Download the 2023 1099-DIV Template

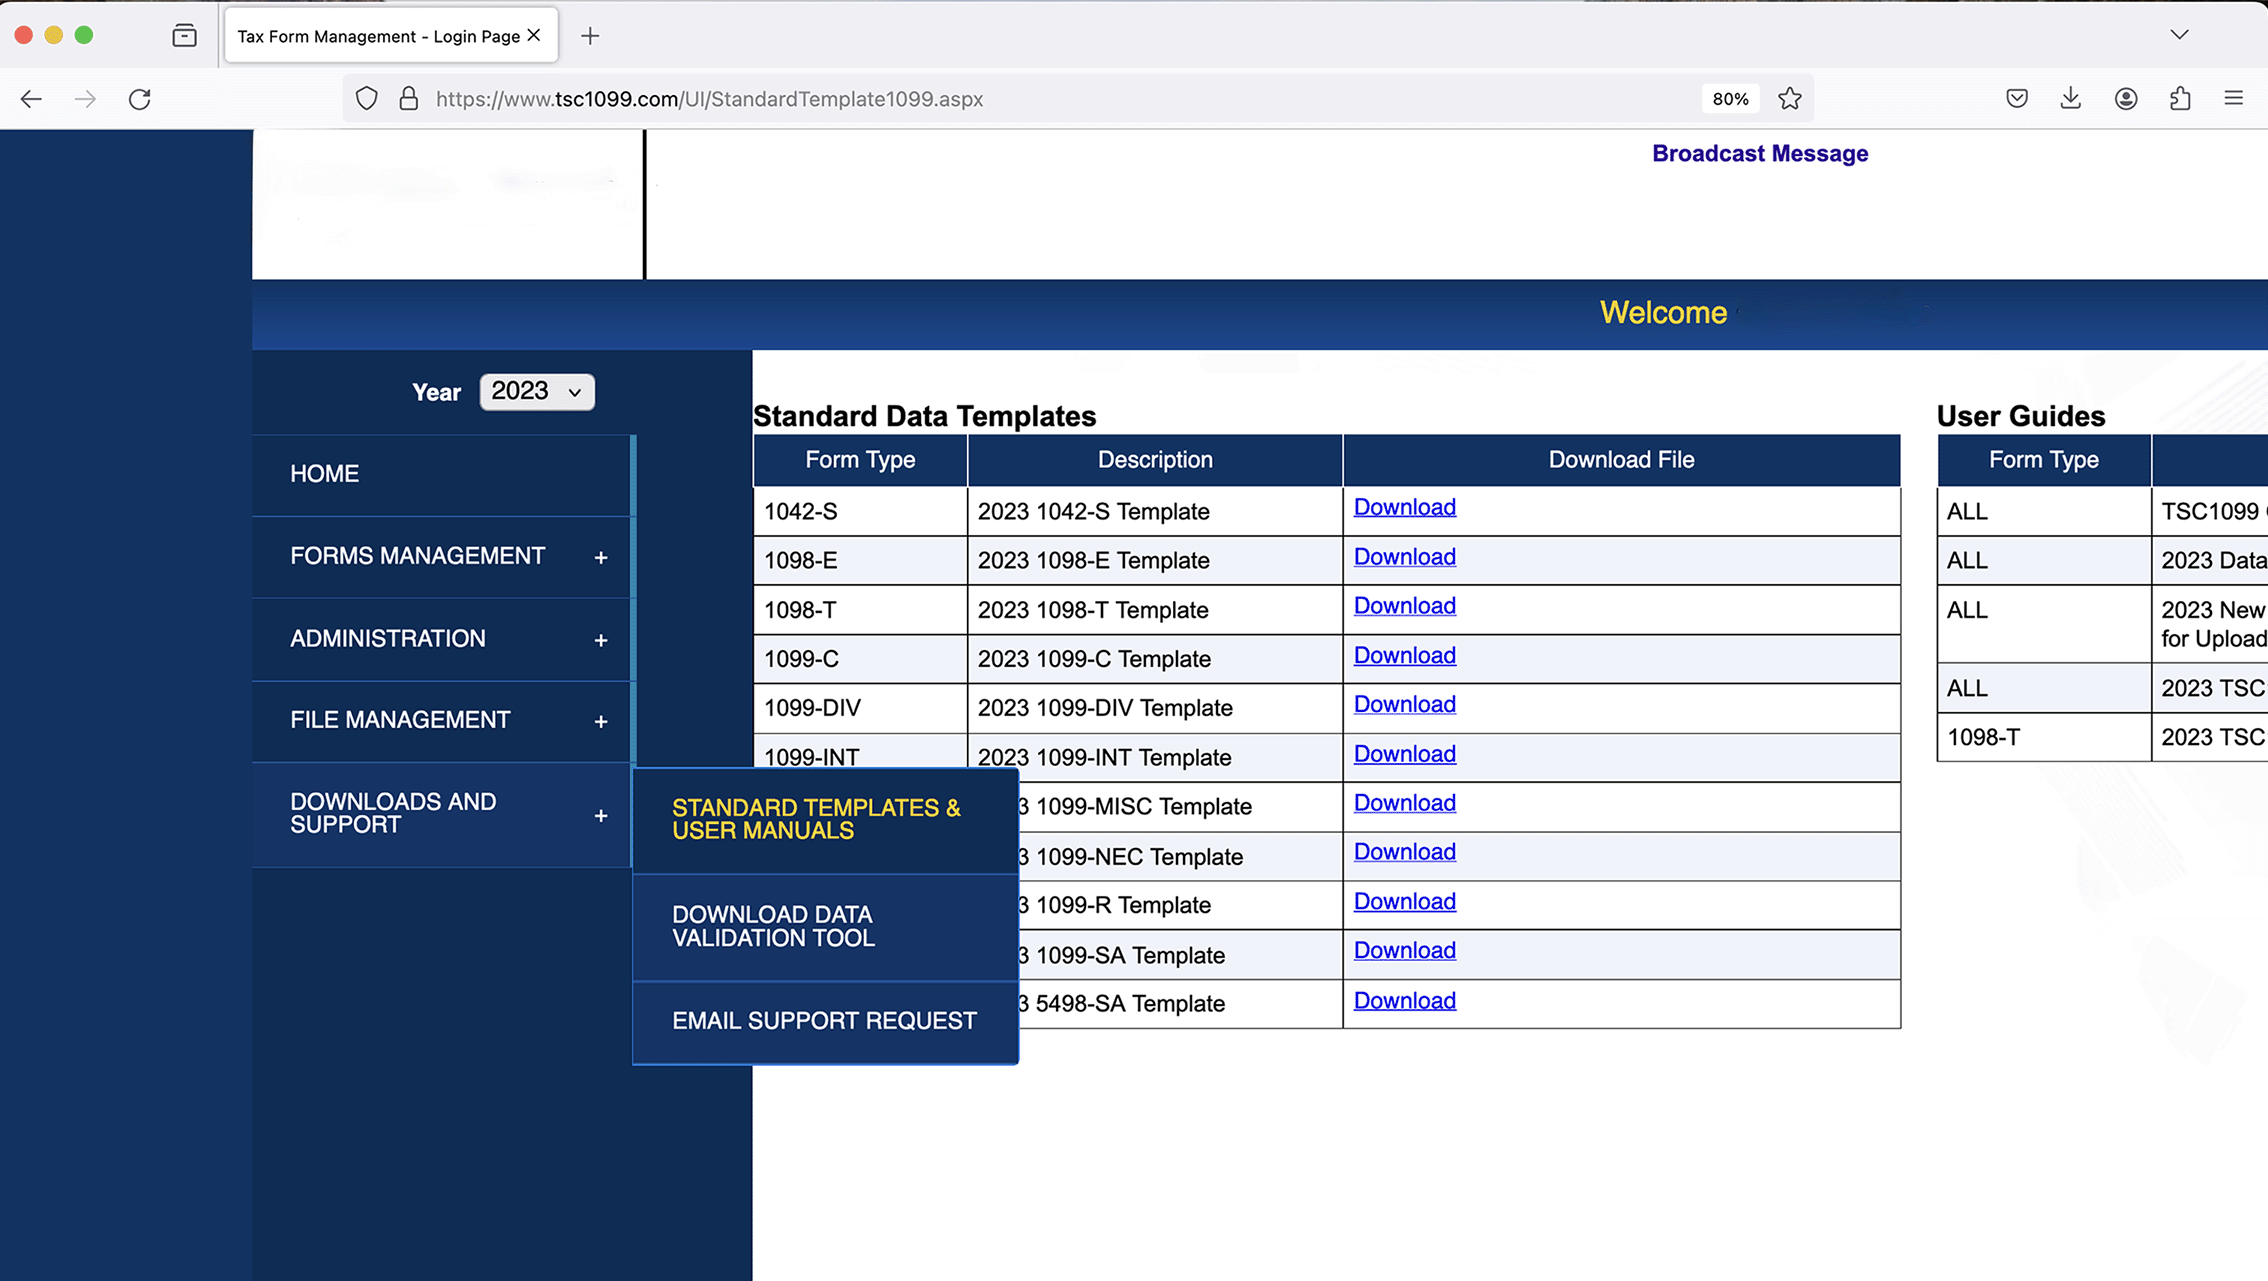[1404, 704]
